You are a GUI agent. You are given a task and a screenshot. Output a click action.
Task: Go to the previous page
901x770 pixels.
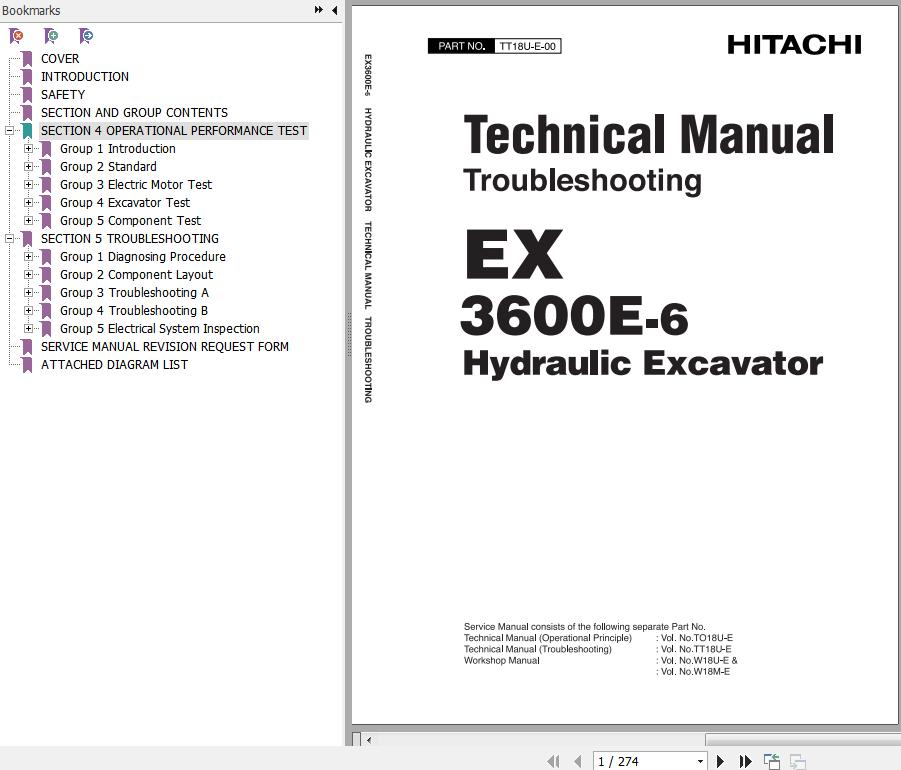(578, 761)
